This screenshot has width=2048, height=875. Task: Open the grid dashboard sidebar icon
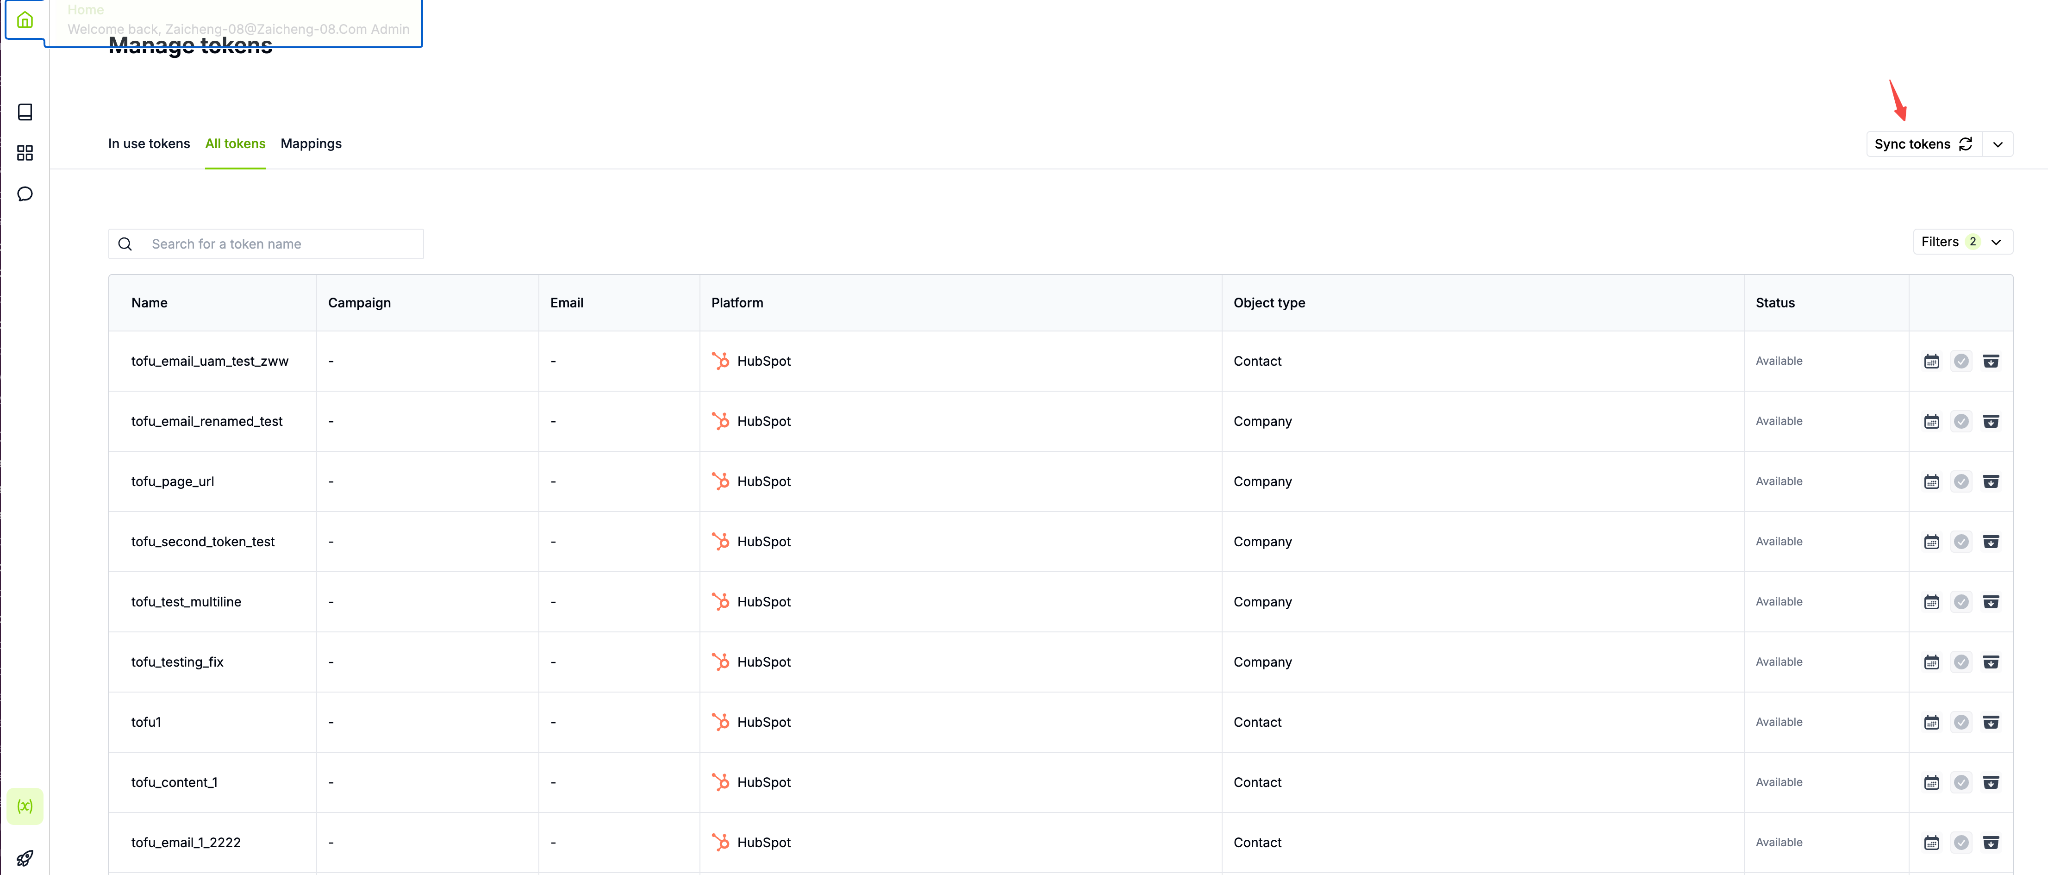[x=25, y=153]
